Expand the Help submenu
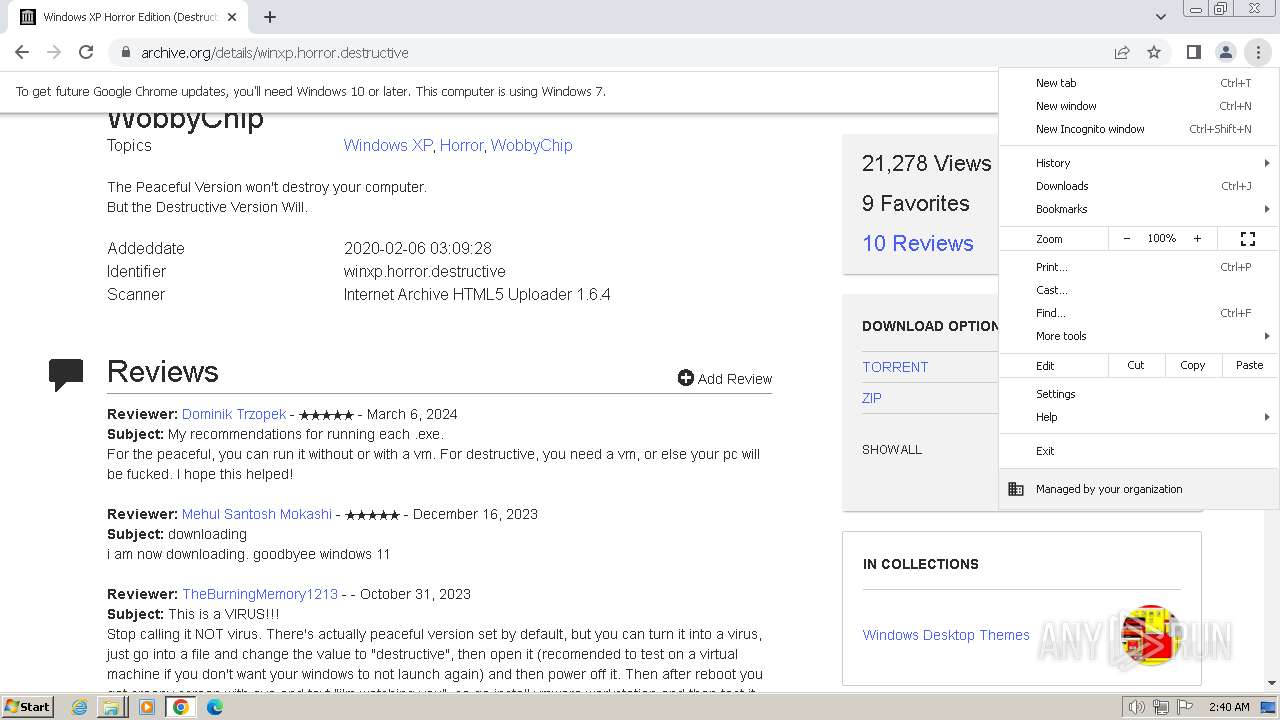The image size is (1280, 720). (x=1139, y=417)
